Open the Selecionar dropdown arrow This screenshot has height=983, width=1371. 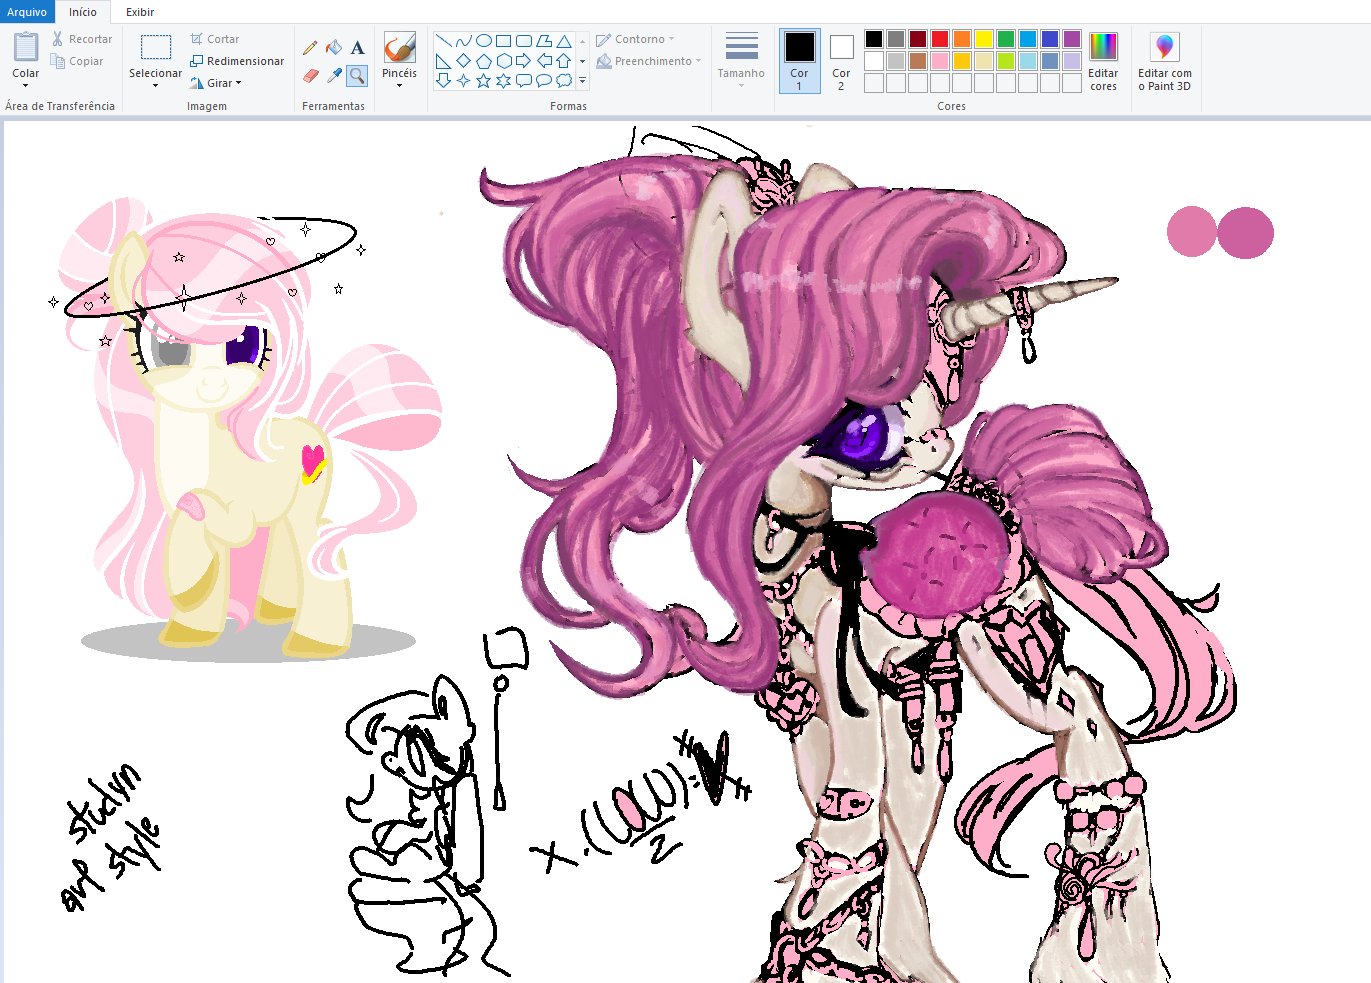pos(156,86)
